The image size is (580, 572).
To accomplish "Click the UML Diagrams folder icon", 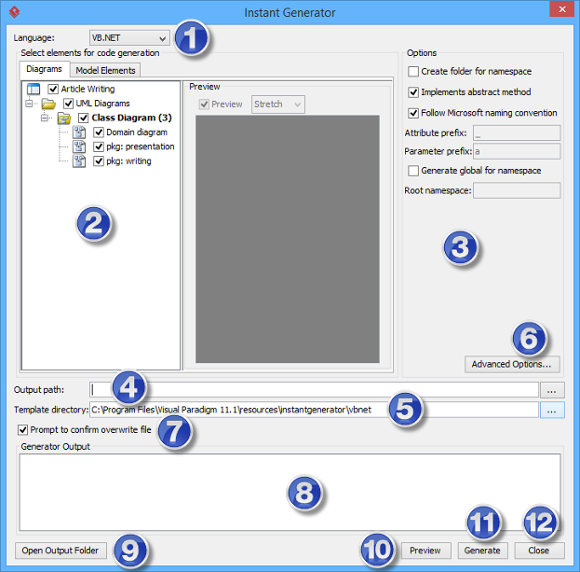I will (x=48, y=104).
